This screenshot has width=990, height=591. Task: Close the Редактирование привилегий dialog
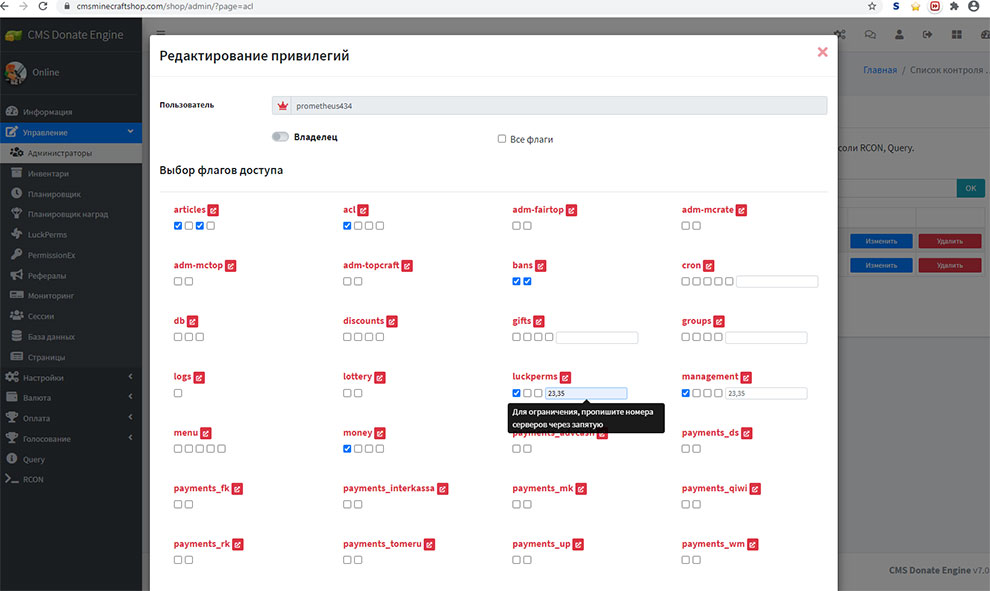(x=822, y=52)
